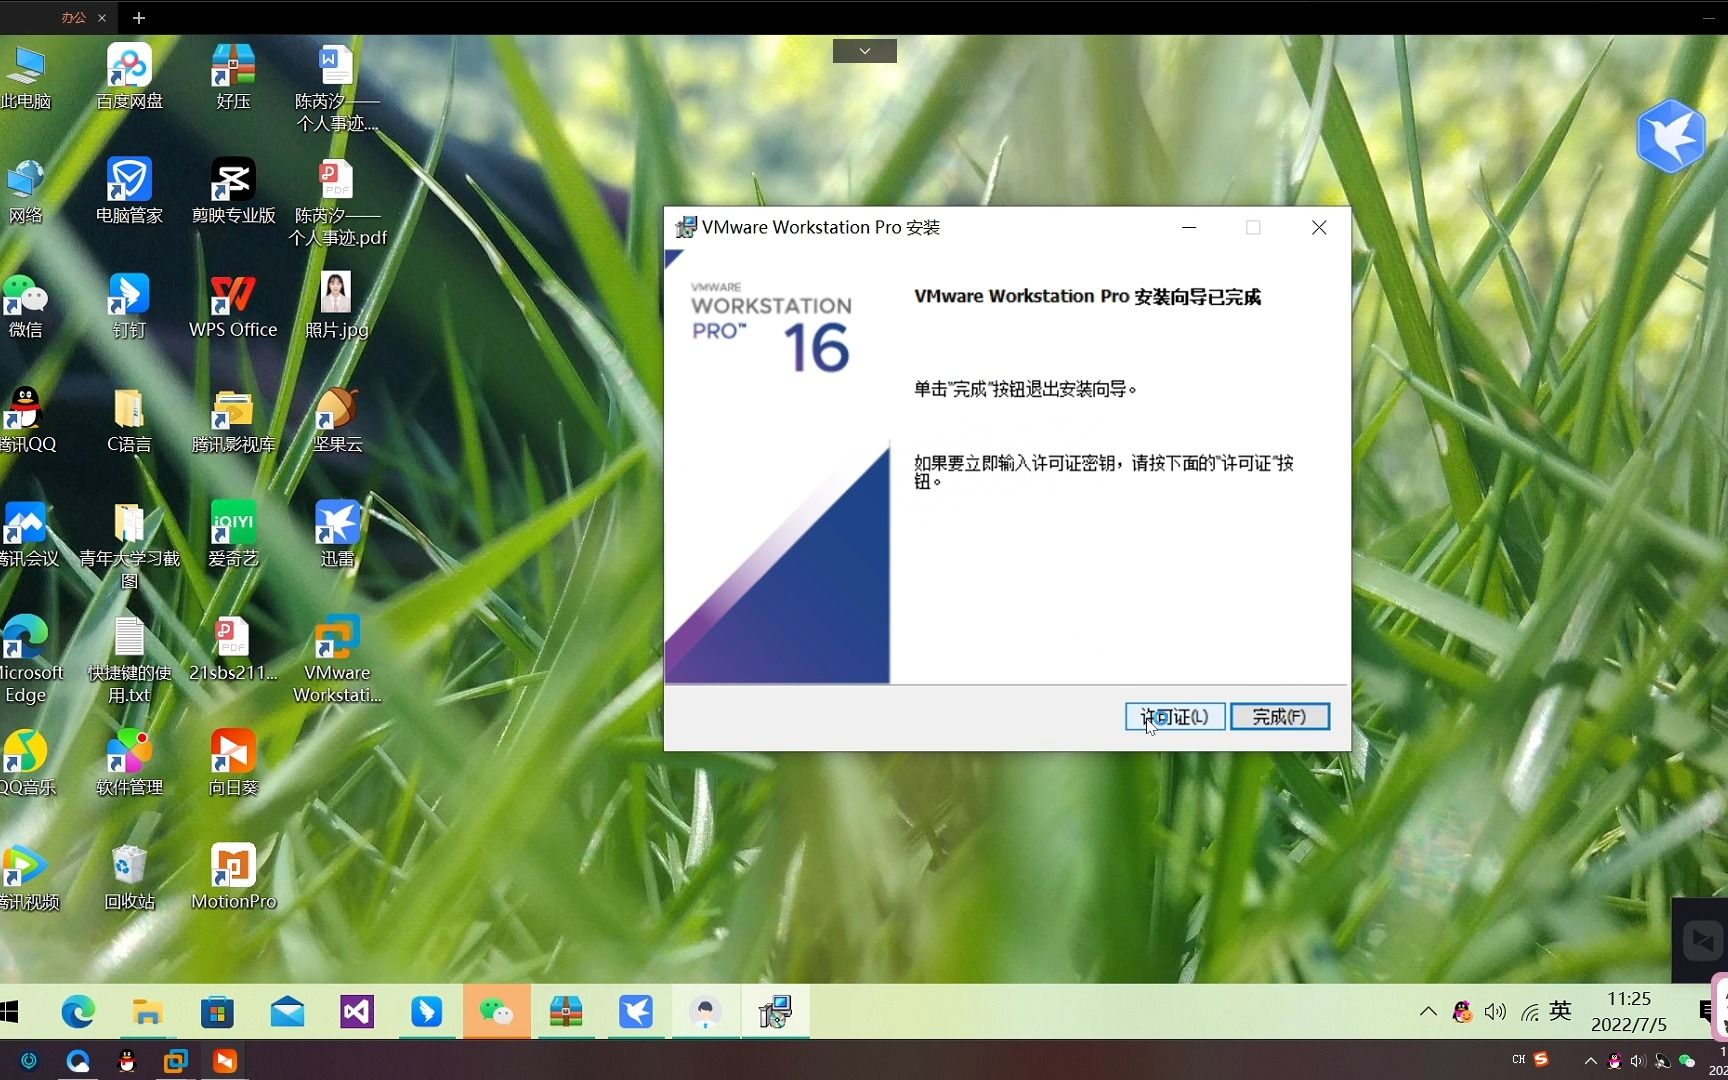Open the 腾讯QQ desktop icon

(x=26, y=420)
